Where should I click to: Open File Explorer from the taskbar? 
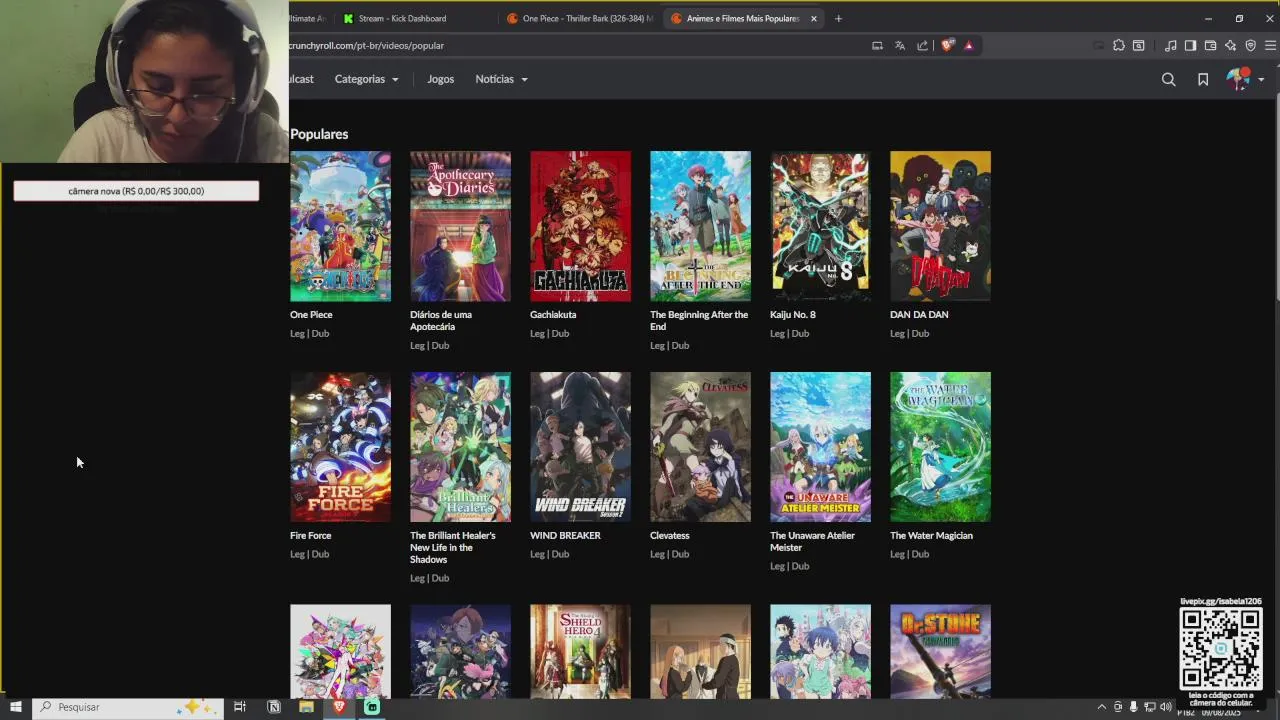[x=306, y=707]
